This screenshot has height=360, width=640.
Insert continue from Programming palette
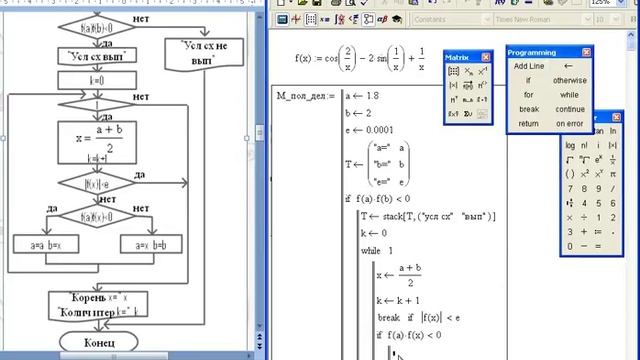[570, 109]
